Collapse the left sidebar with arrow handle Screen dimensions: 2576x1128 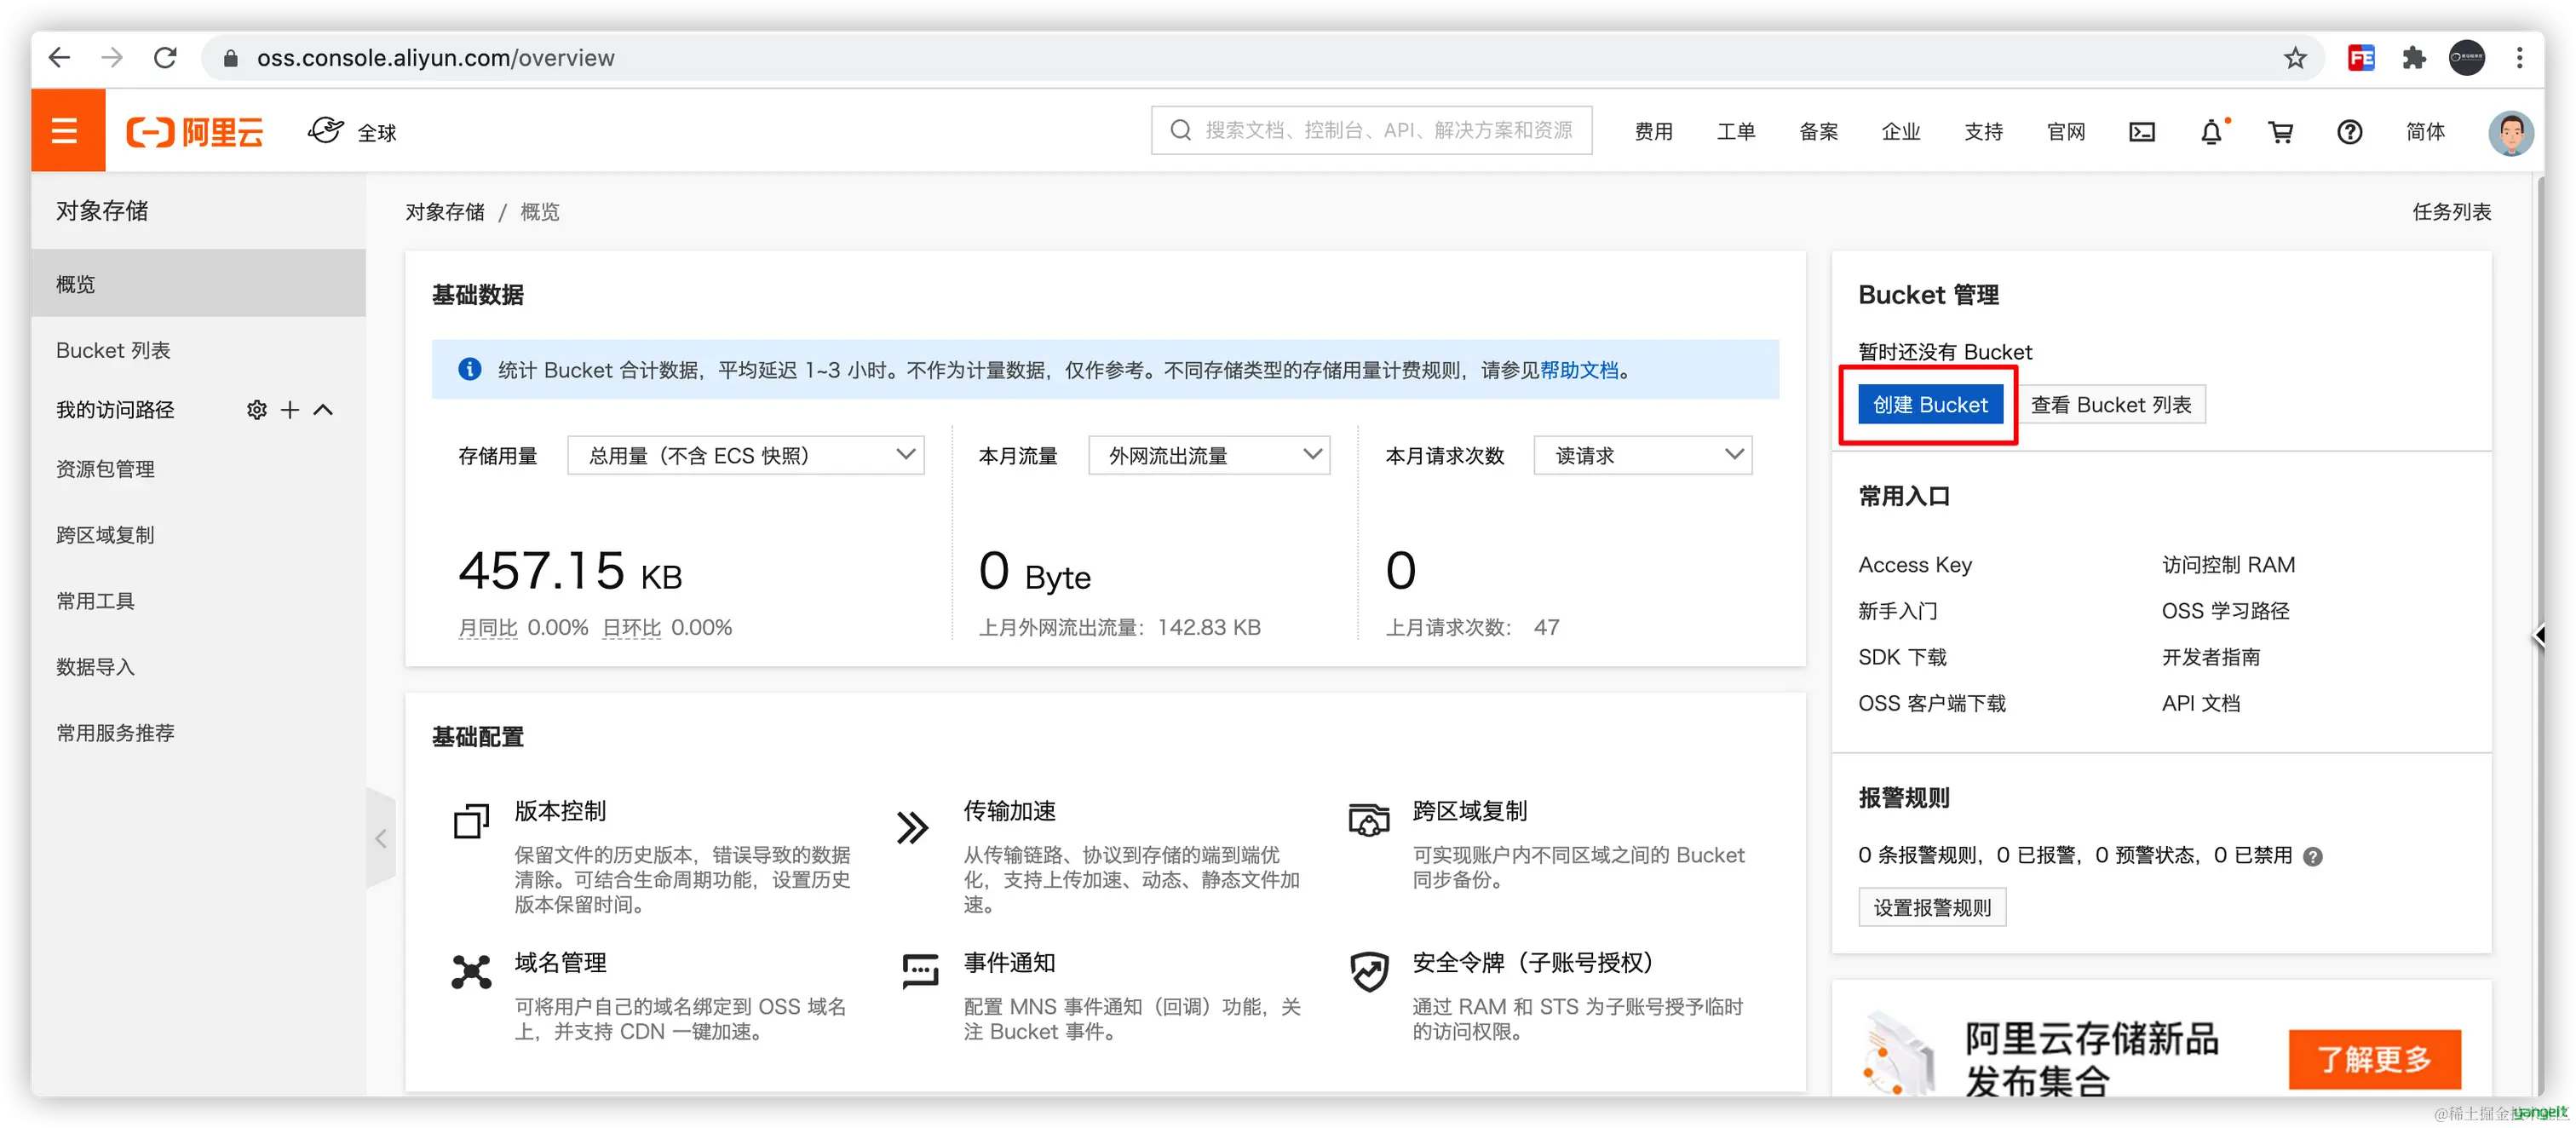[x=381, y=839]
